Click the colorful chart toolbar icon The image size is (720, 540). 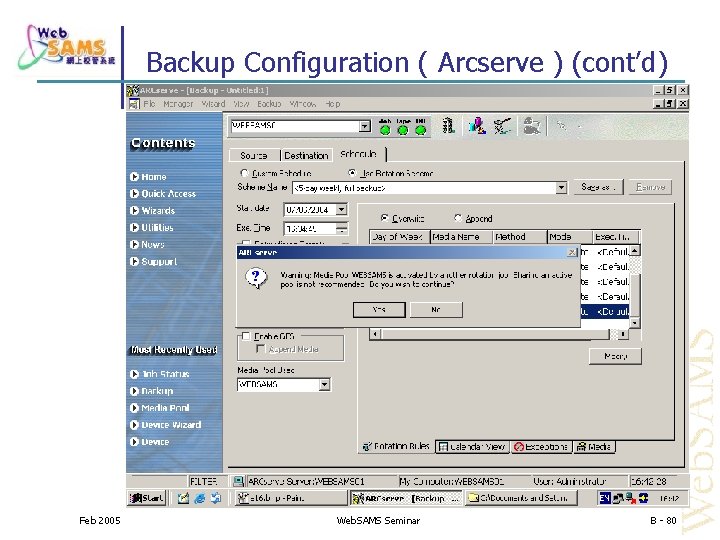click(x=477, y=125)
